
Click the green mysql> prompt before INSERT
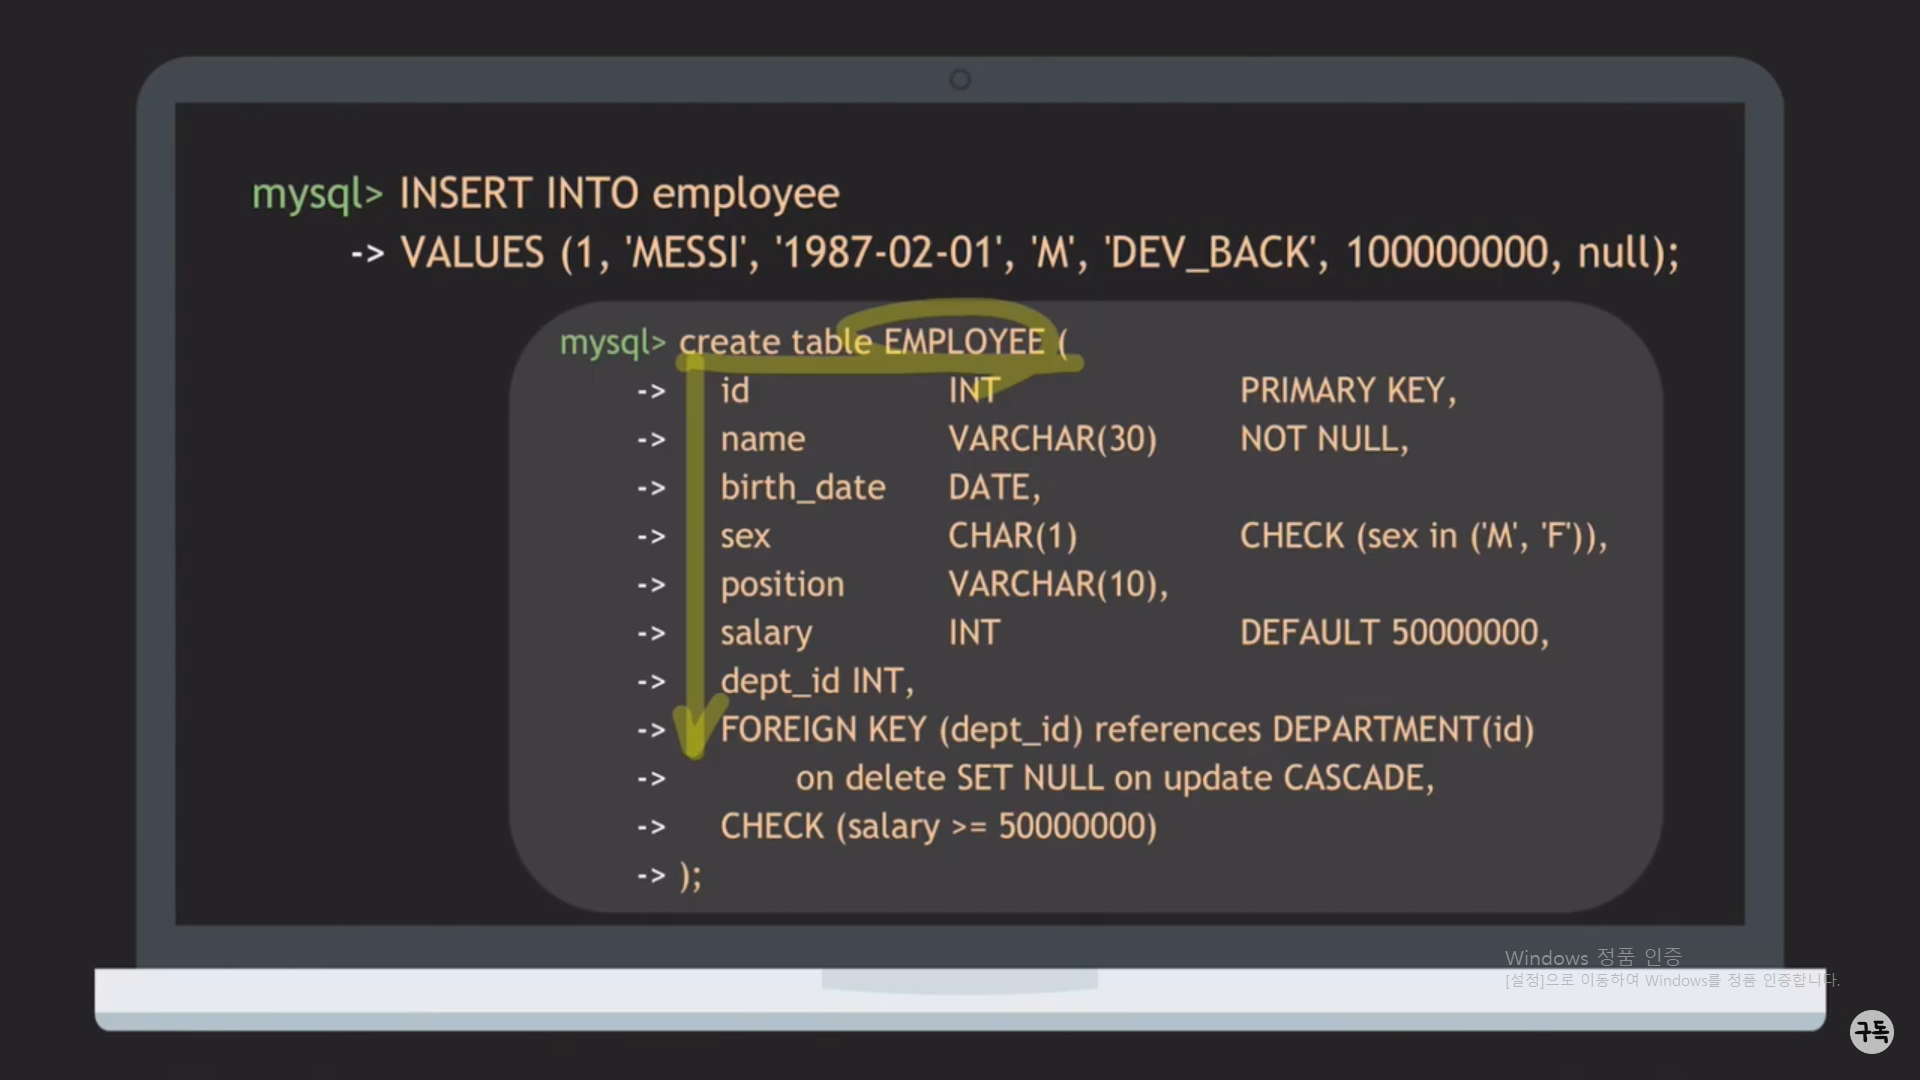tap(317, 193)
